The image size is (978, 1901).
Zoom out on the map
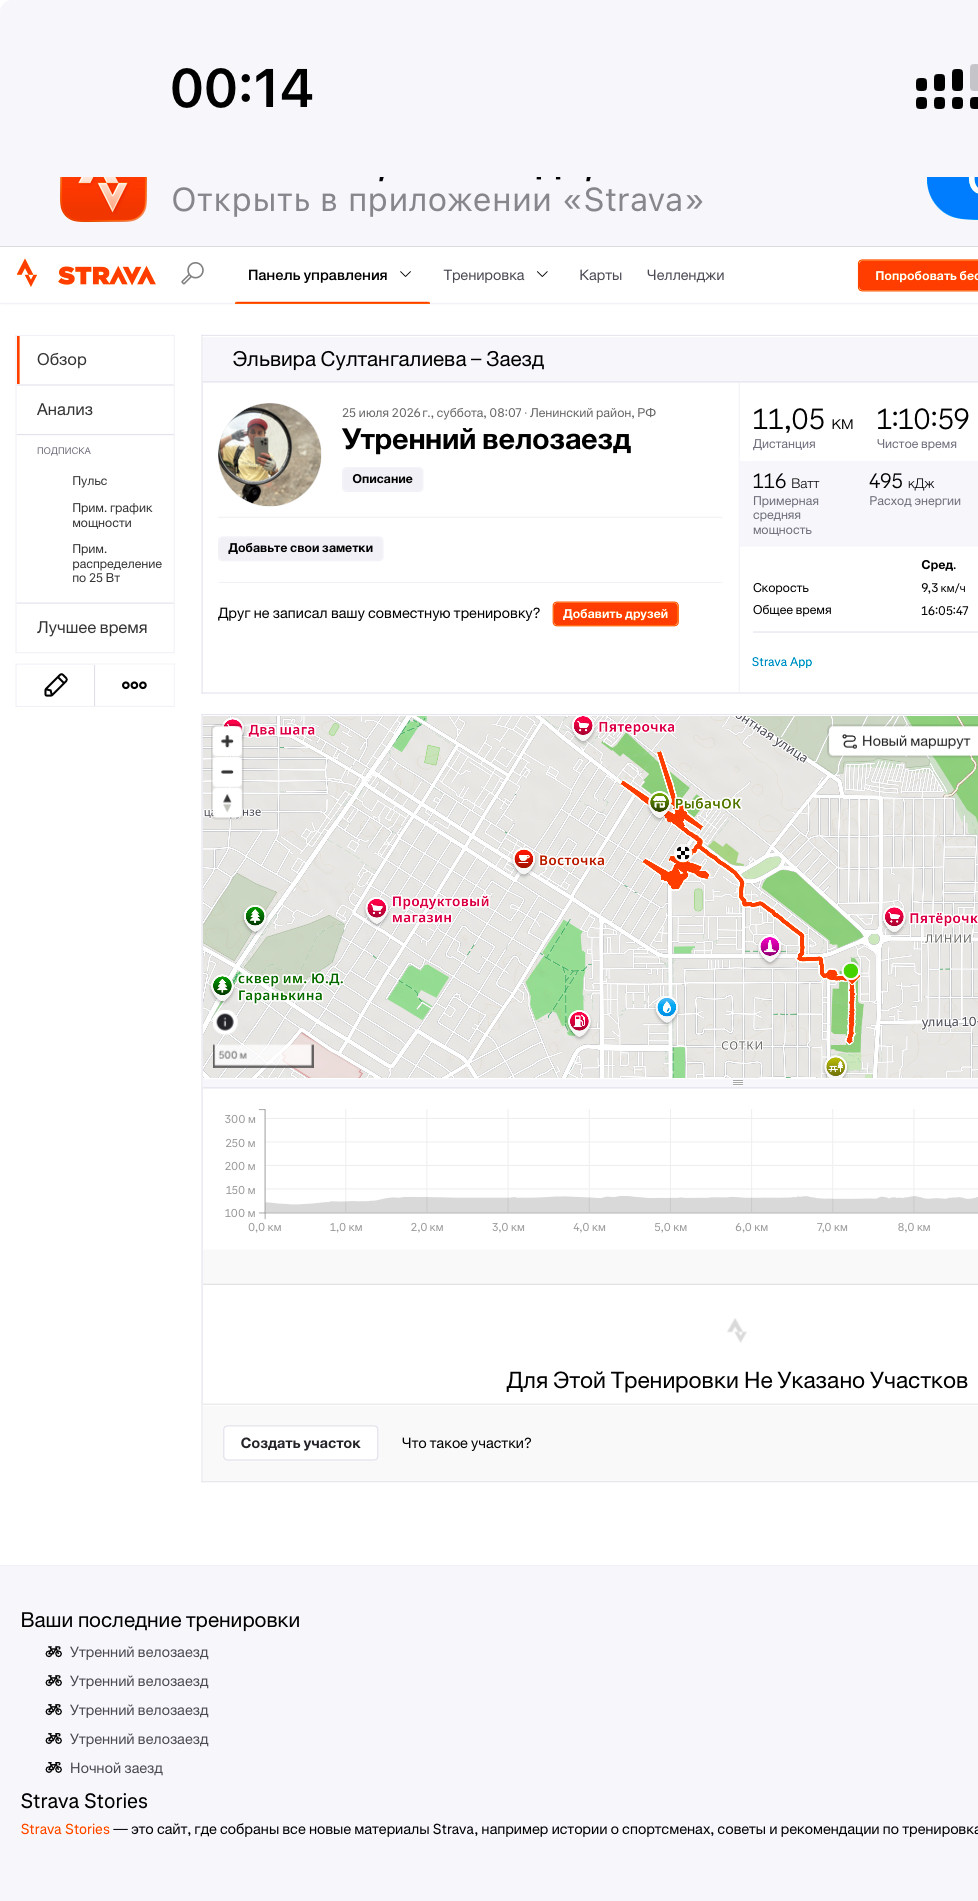tap(227, 771)
